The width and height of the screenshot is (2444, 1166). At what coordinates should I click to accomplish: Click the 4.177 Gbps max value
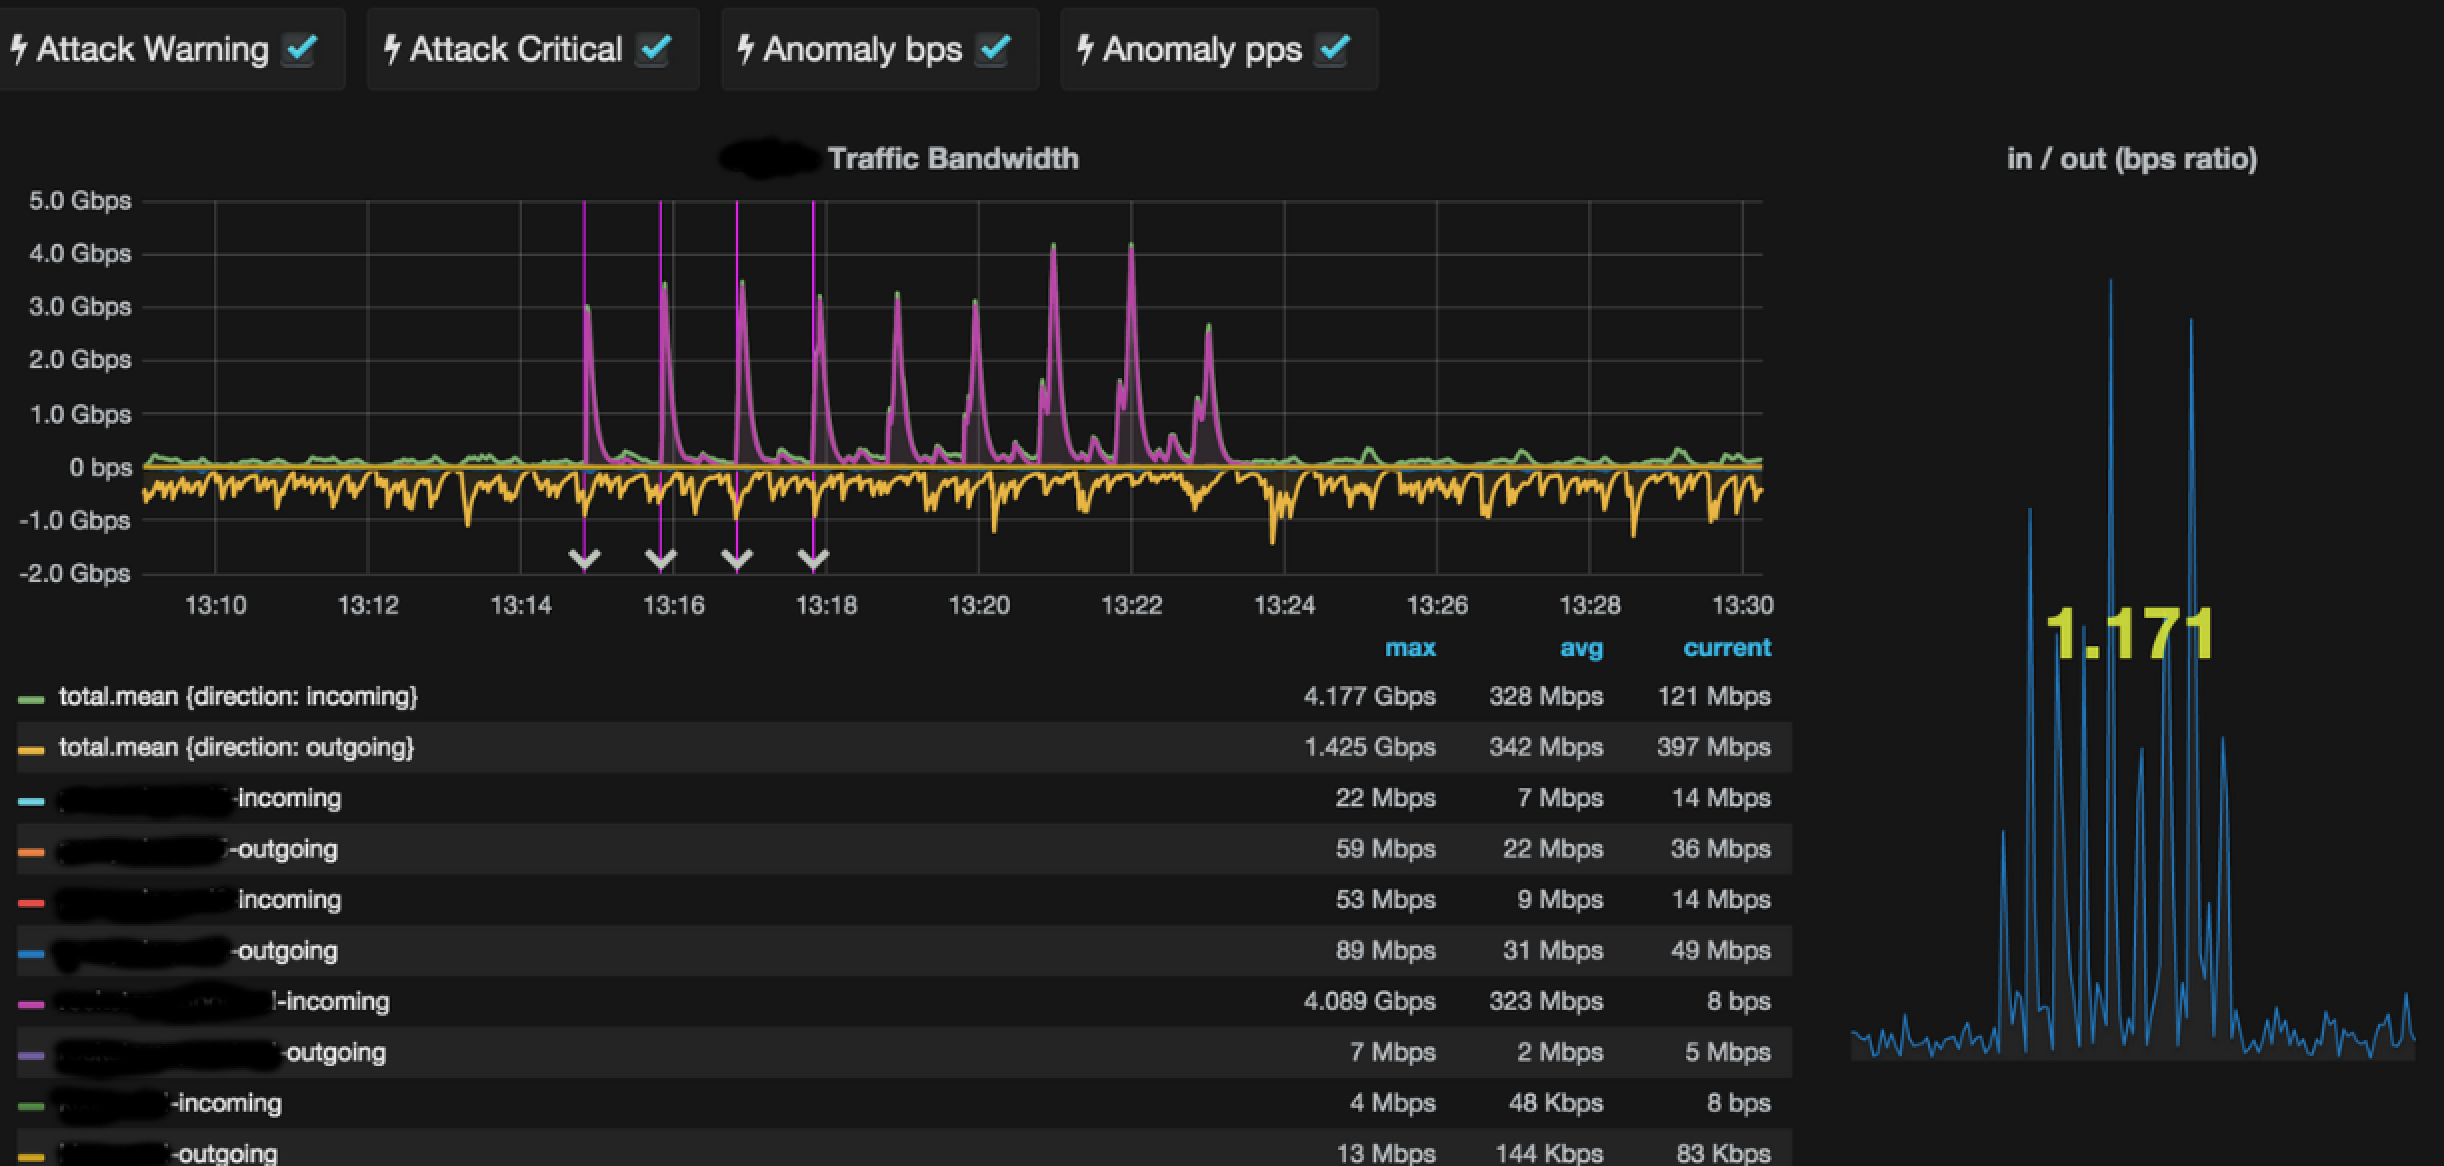tap(1369, 696)
